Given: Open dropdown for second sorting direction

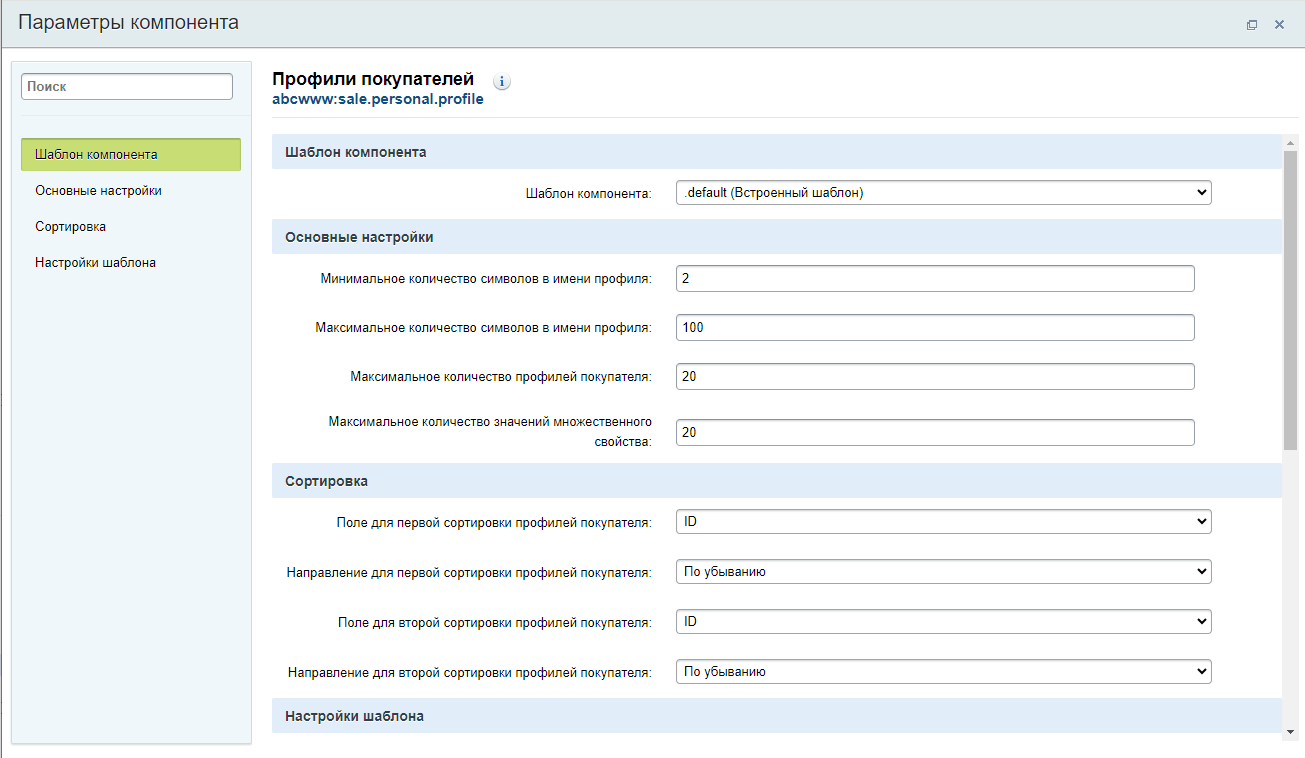Looking at the screenshot, I should pyautogui.click(x=943, y=671).
